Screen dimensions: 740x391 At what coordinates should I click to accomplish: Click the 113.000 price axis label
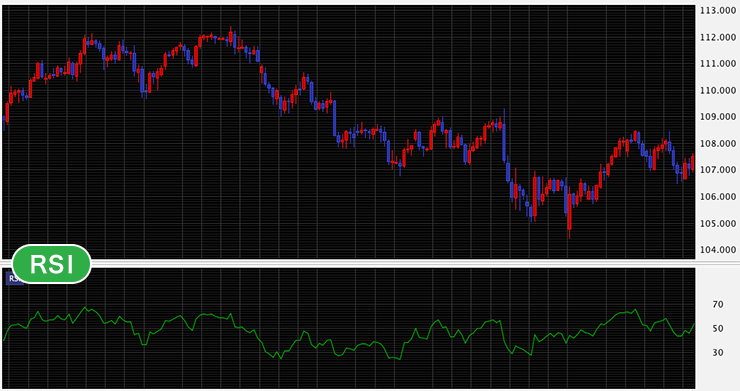pyautogui.click(x=717, y=10)
